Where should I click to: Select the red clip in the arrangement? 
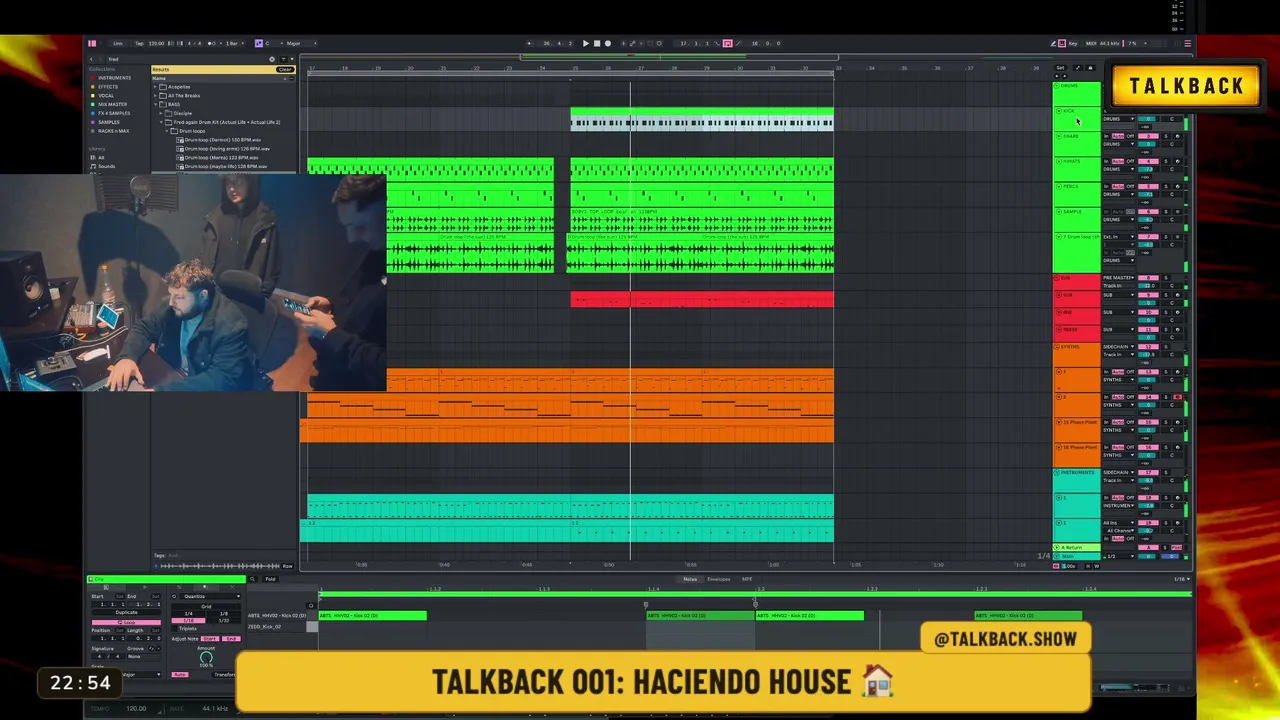pyautogui.click(x=701, y=300)
